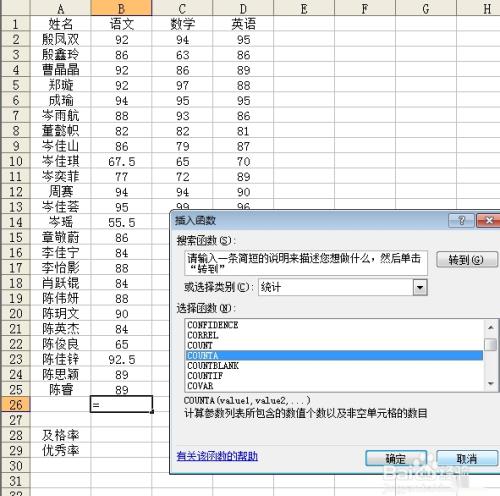Image resolution: width=500 pixels, height=496 pixels.
Task: Click math score 72 in row 11
Action: click(182, 176)
